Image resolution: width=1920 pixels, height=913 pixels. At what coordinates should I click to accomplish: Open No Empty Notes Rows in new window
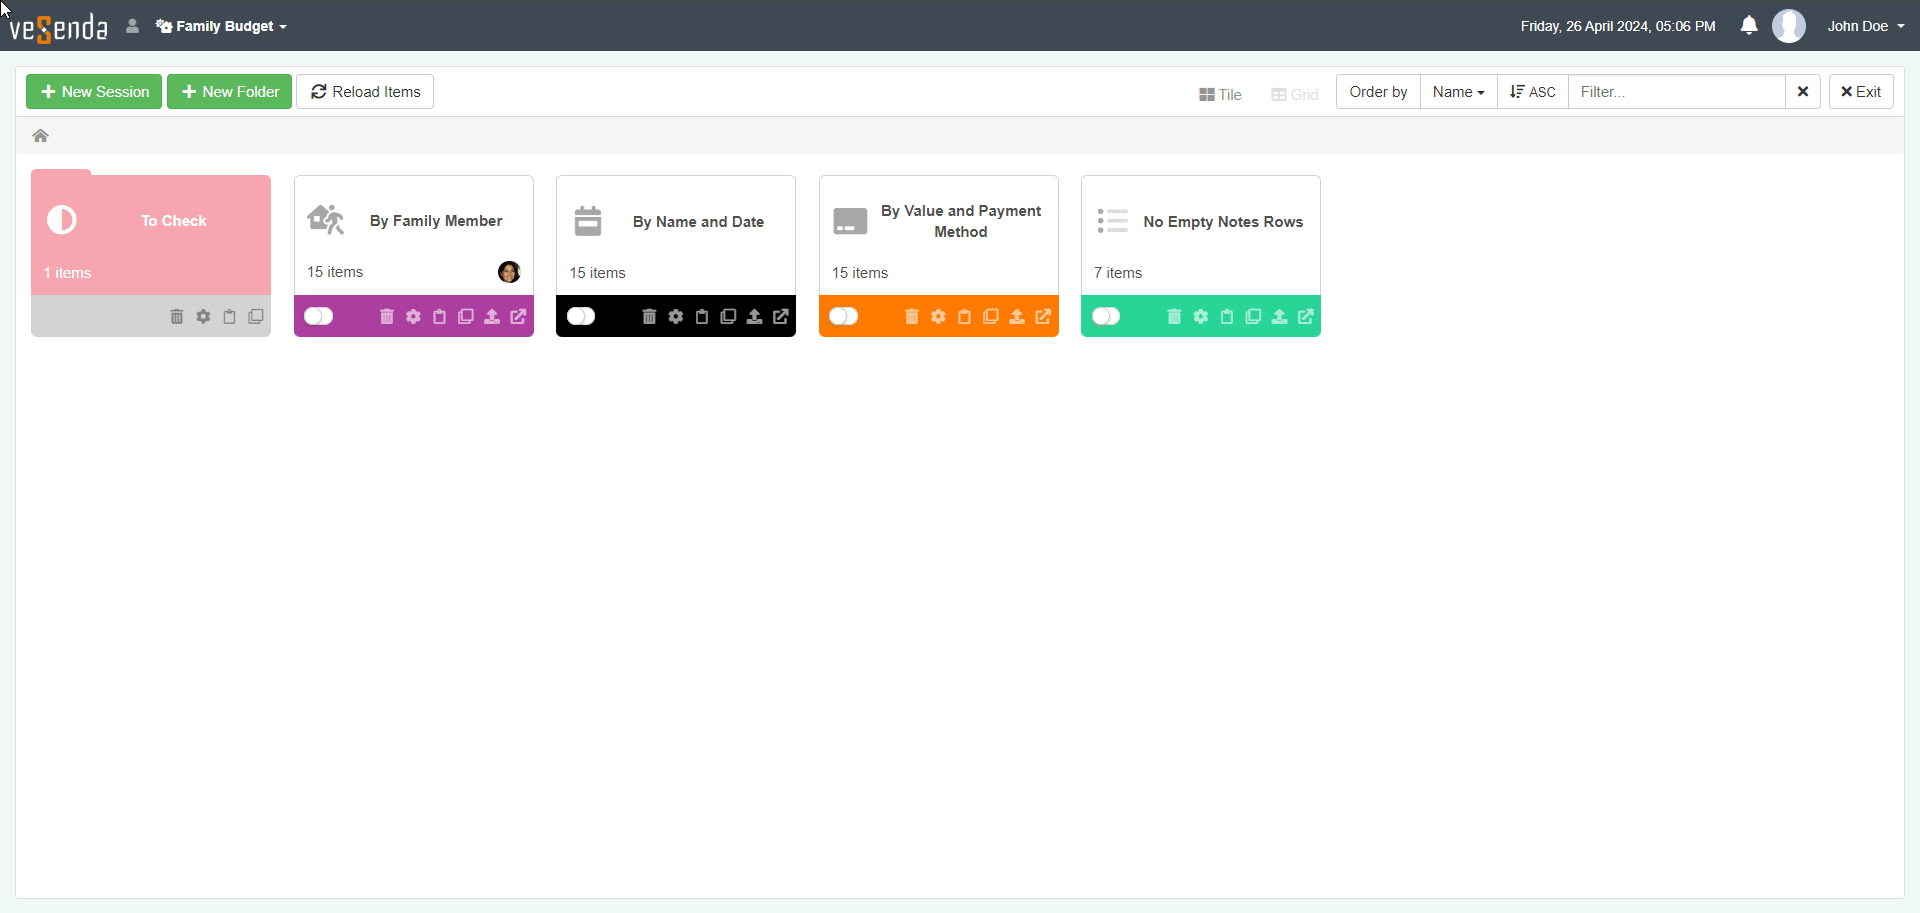pyautogui.click(x=1306, y=317)
